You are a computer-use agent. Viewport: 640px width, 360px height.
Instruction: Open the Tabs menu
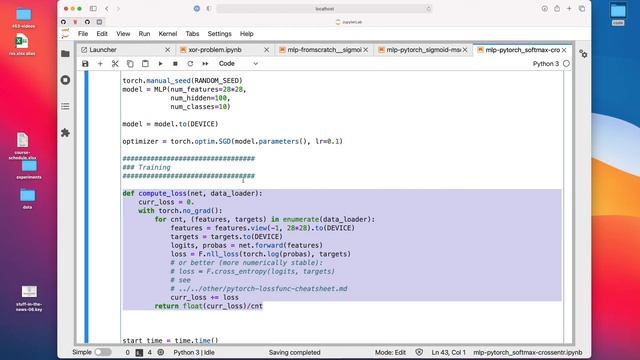tap(192, 34)
